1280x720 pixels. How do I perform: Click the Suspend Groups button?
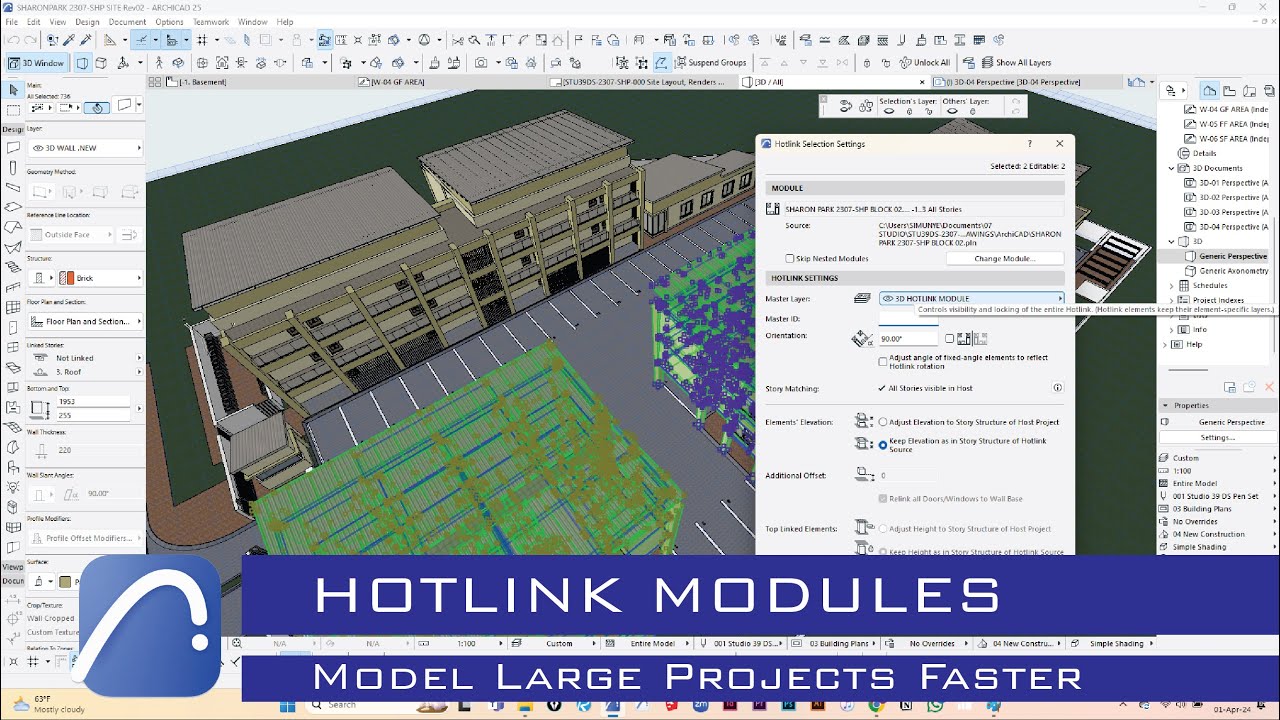pyautogui.click(x=709, y=62)
